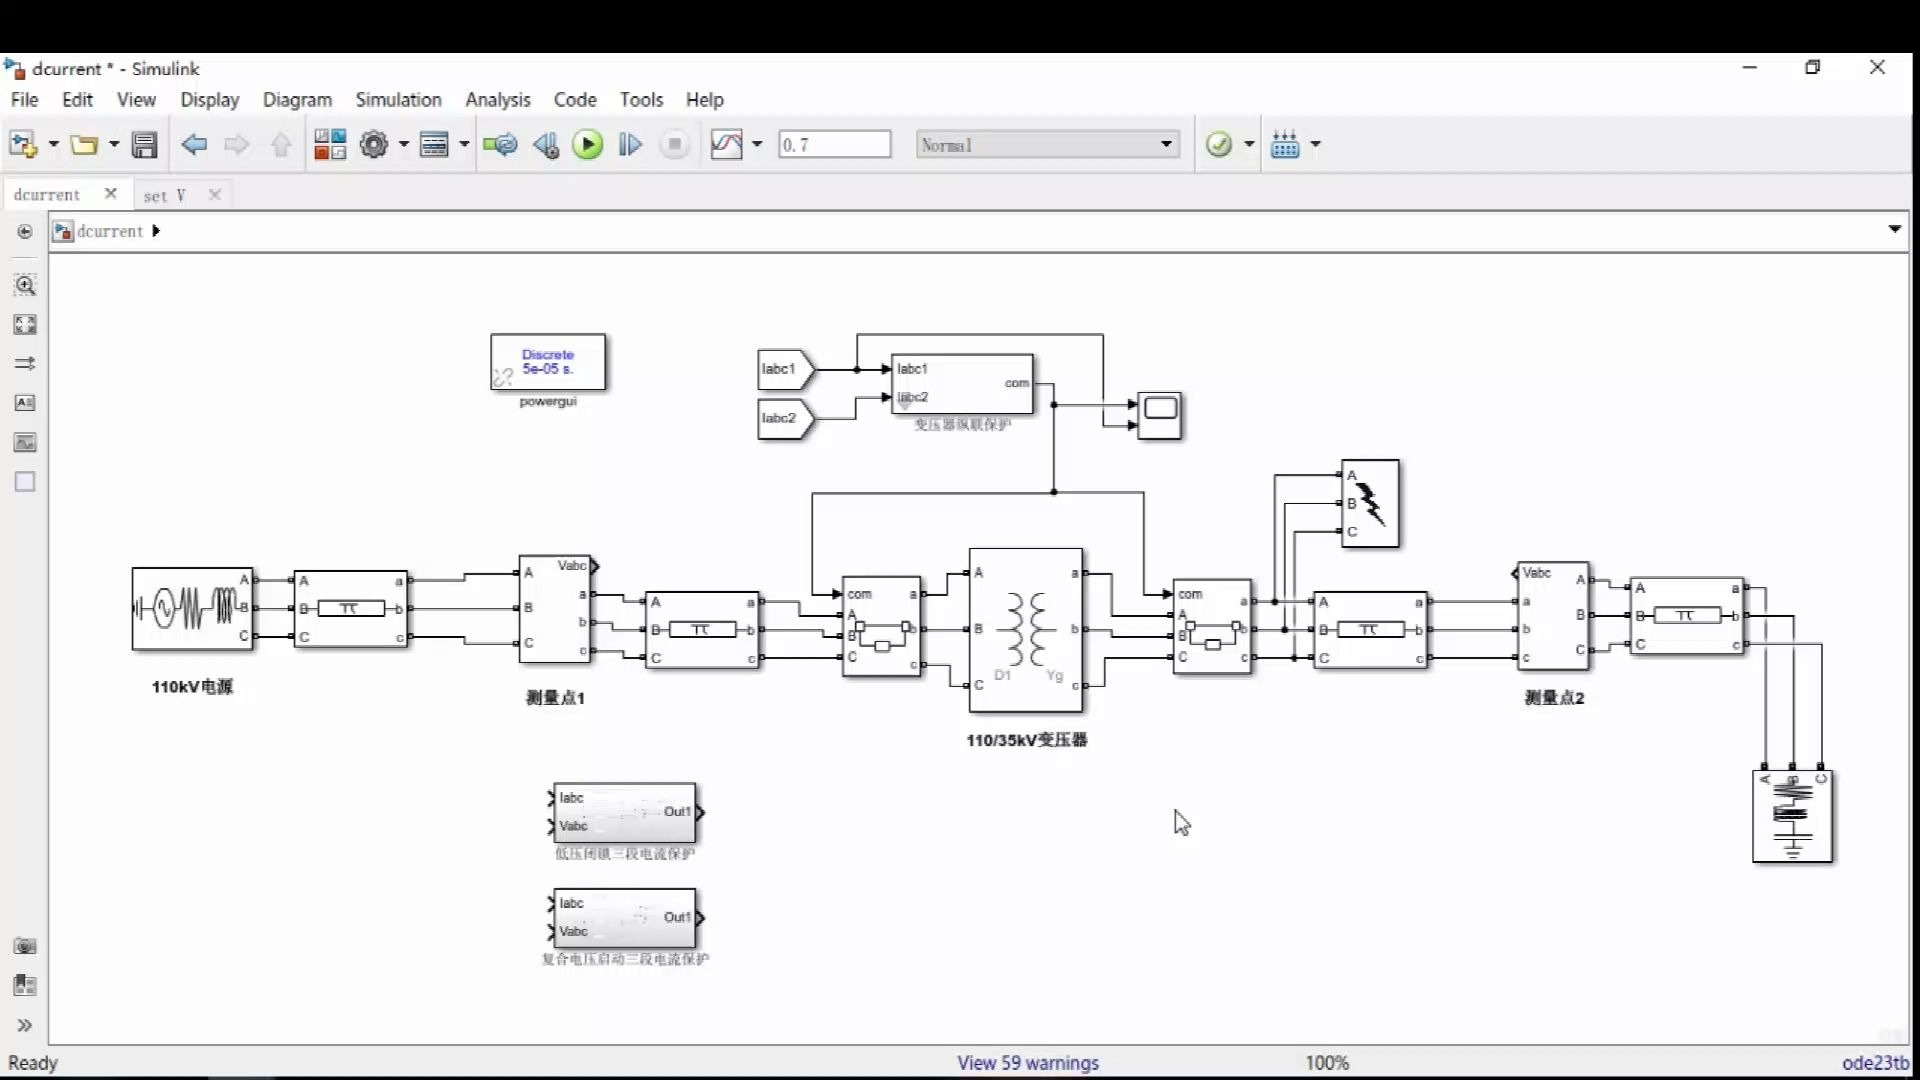Switch to the set V tab
This screenshot has height=1080, width=1920.
[x=165, y=195]
